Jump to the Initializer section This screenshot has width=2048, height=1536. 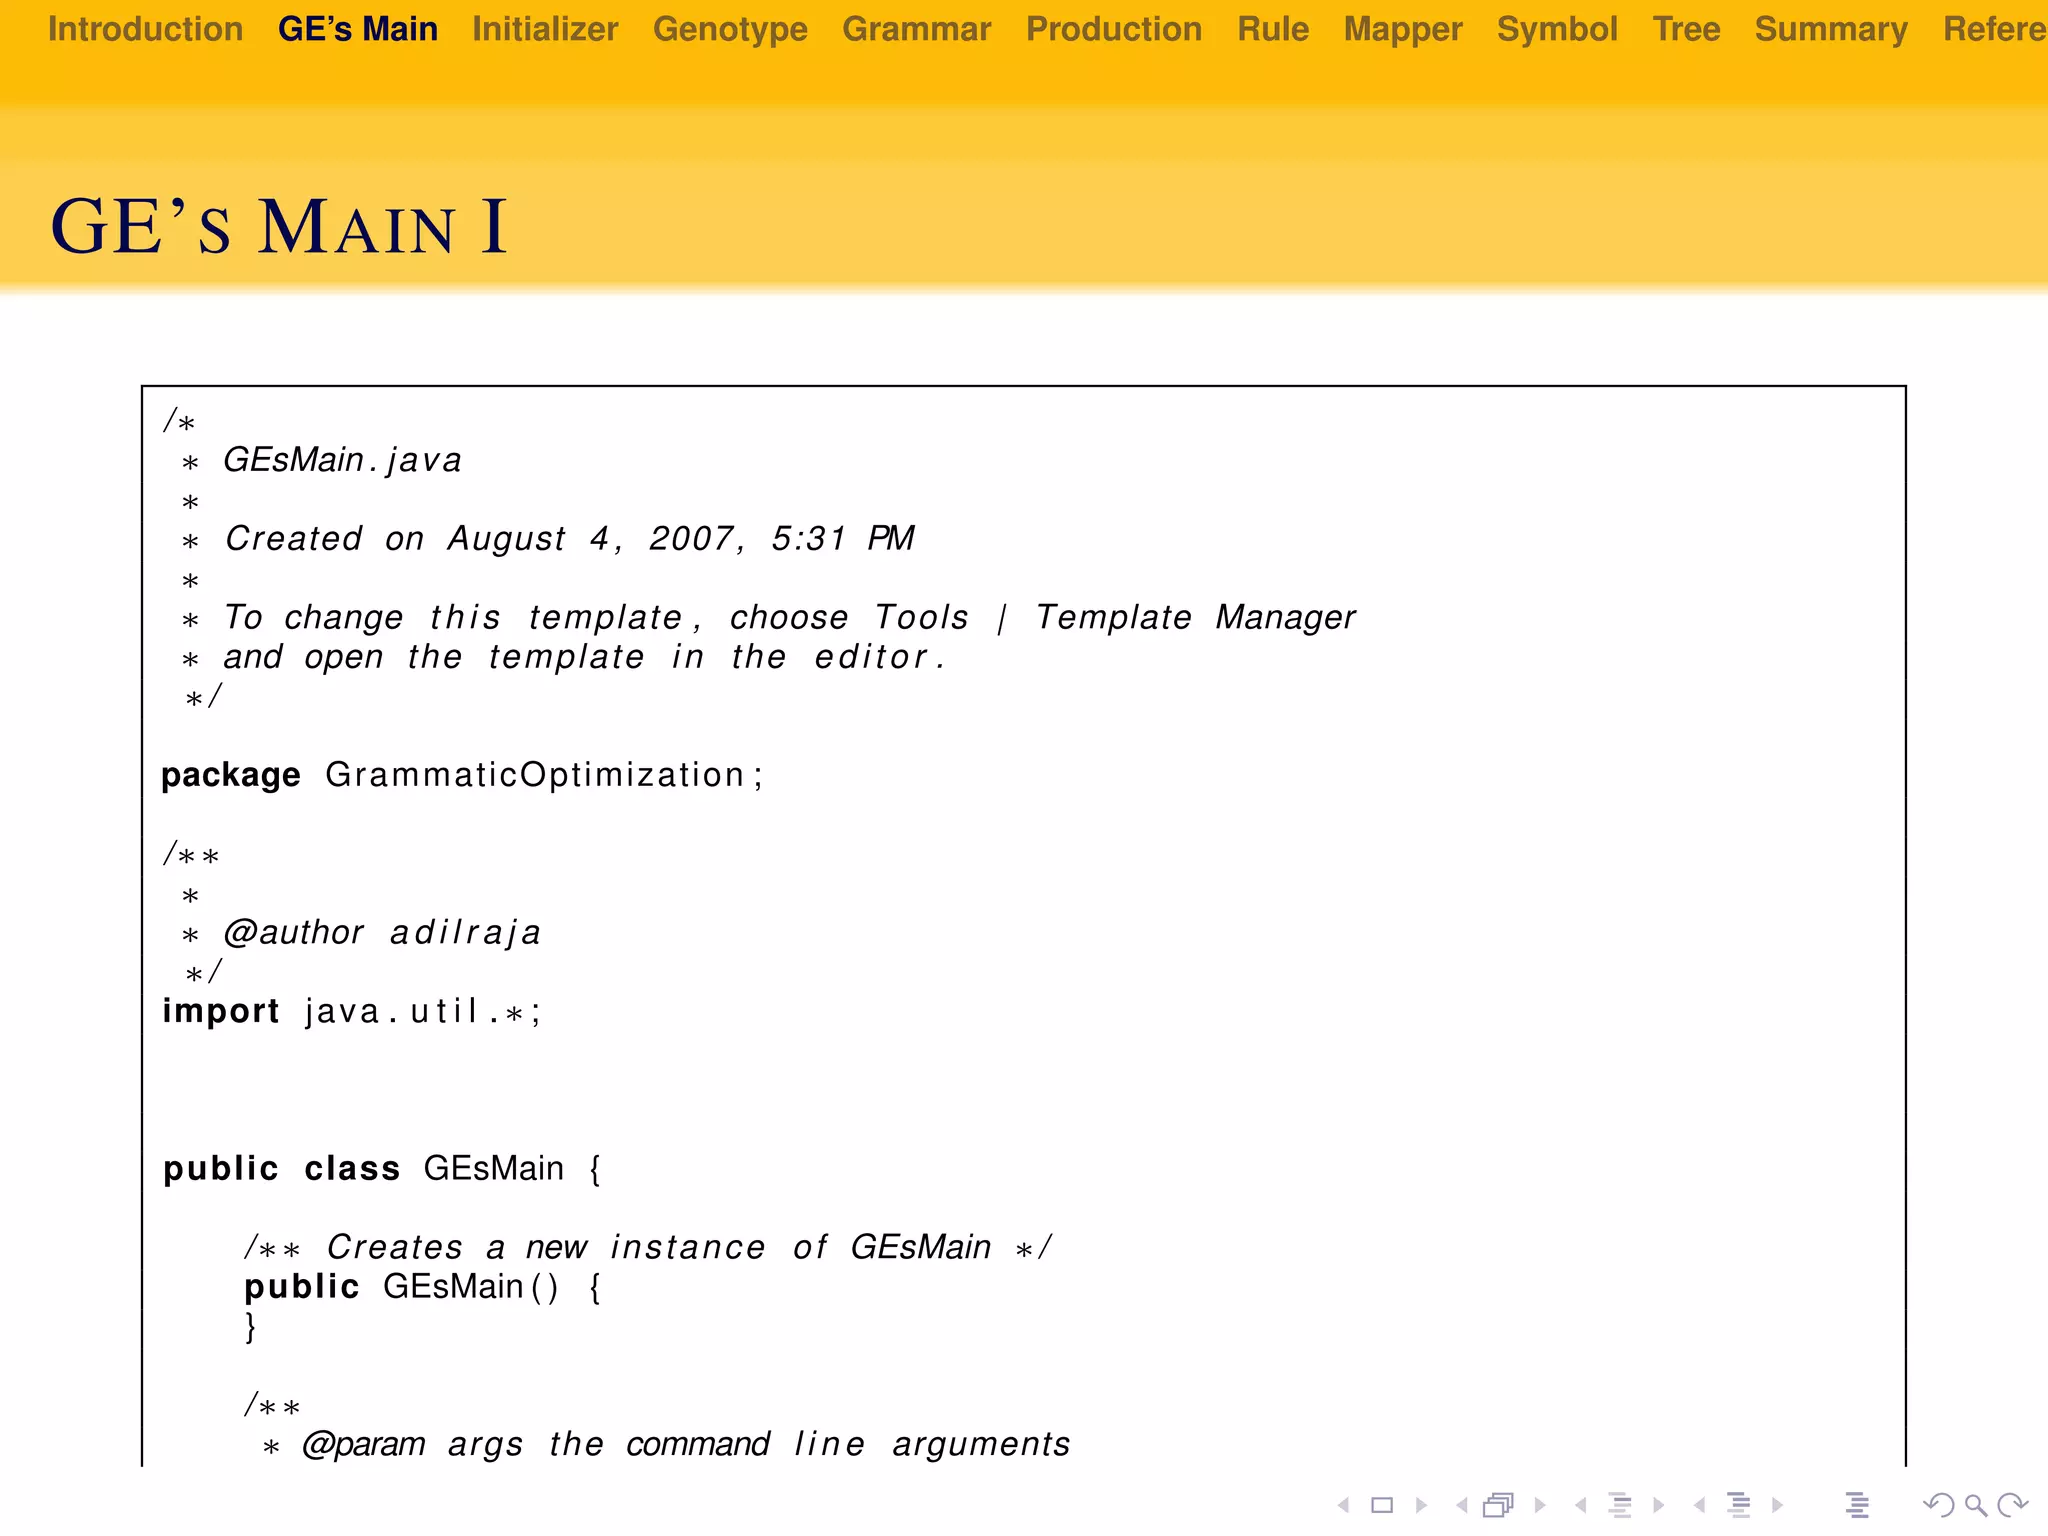click(x=545, y=29)
